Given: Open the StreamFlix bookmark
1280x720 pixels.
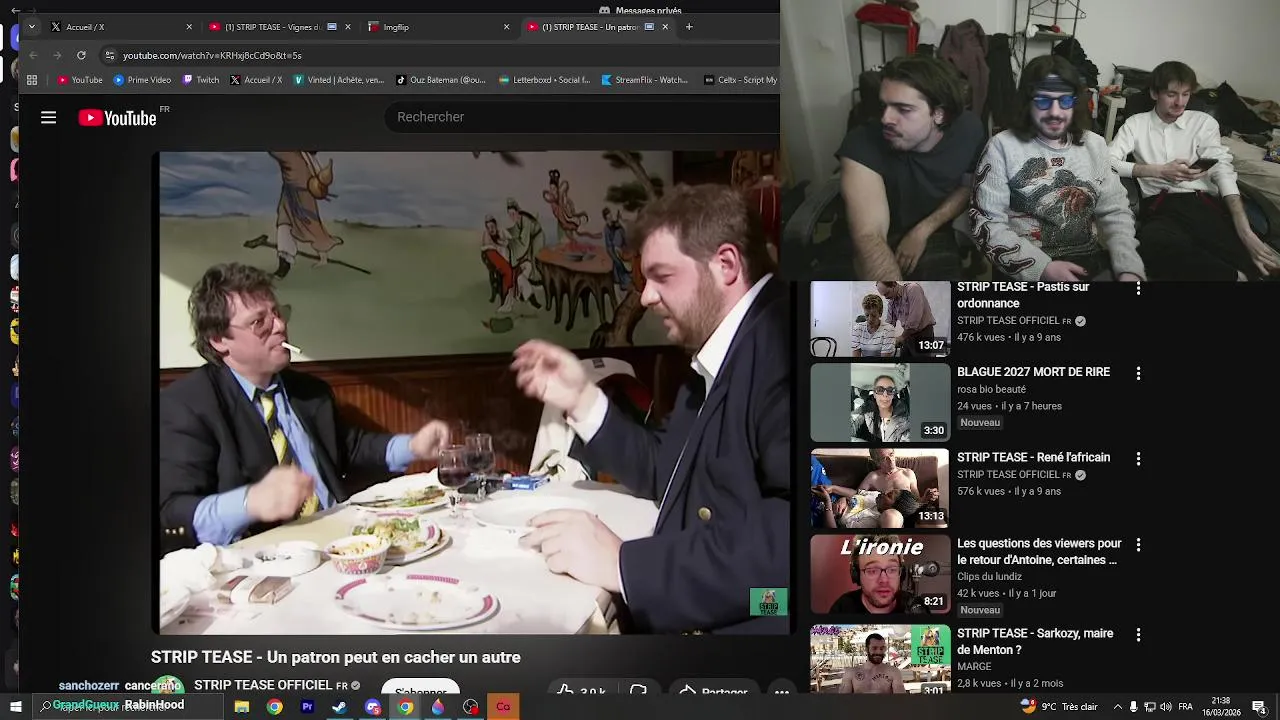Looking at the screenshot, I should pos(645,80).
